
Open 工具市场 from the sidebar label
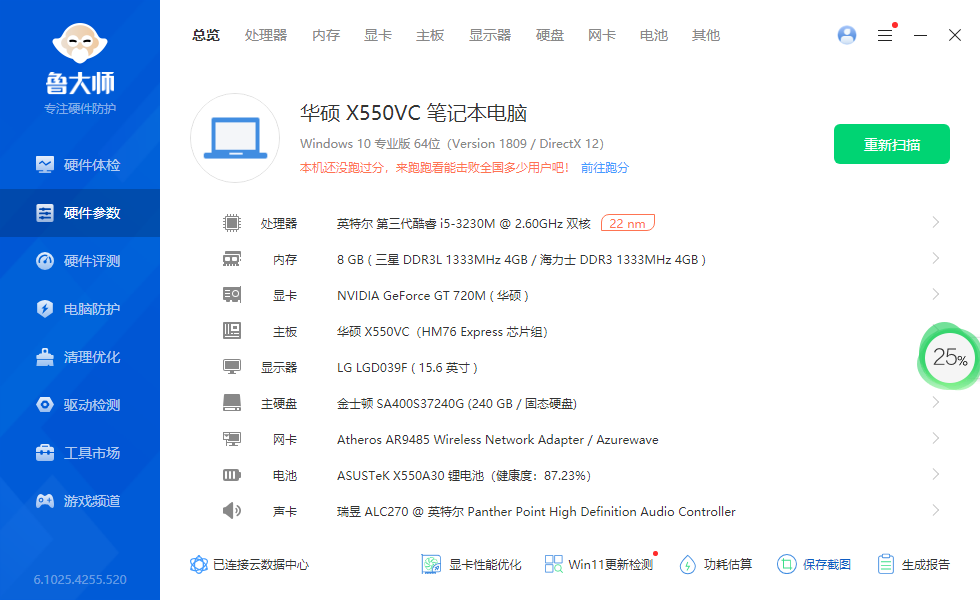(x=92, y=453)
